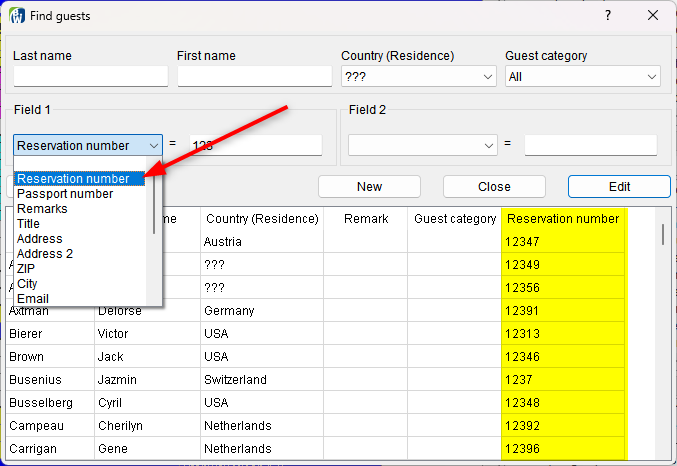This screenshot has height=466, width=677.
Task: Focus the First name text box
Action: click(254, 76)
